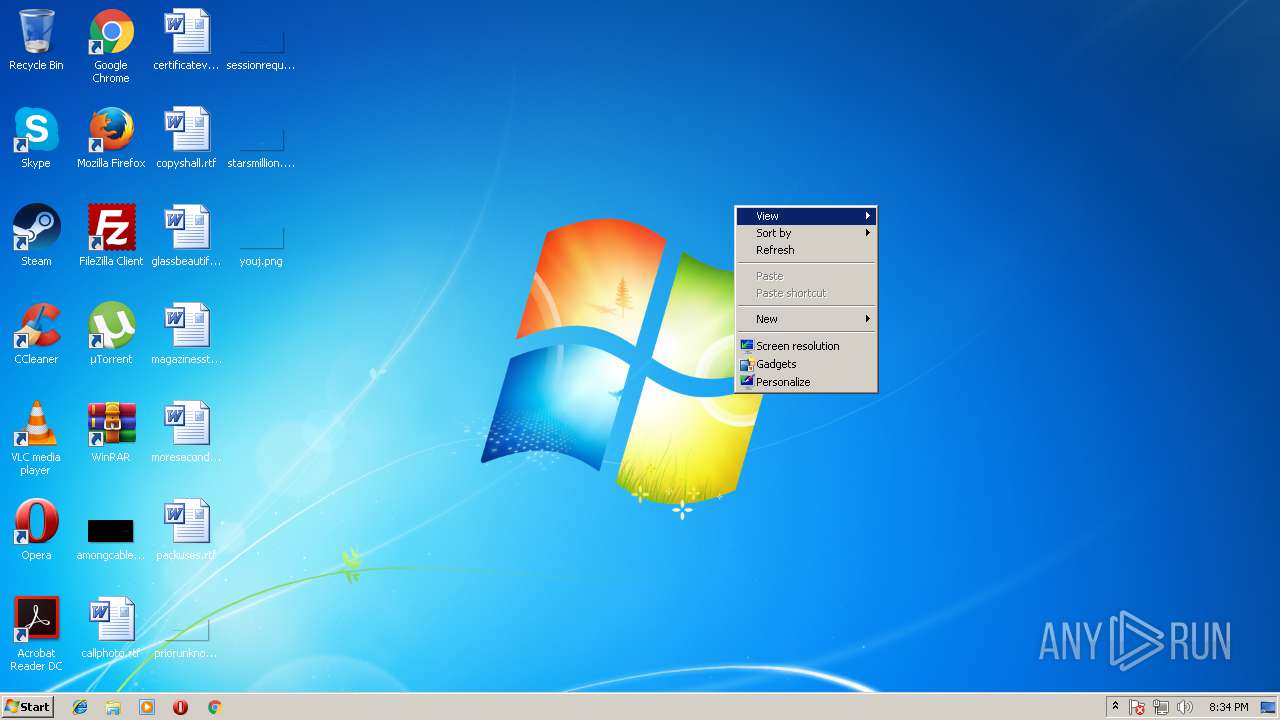Select the priorunkno... desktop file
Viewport: 1280px width, 720px height.
coord(186,639)
